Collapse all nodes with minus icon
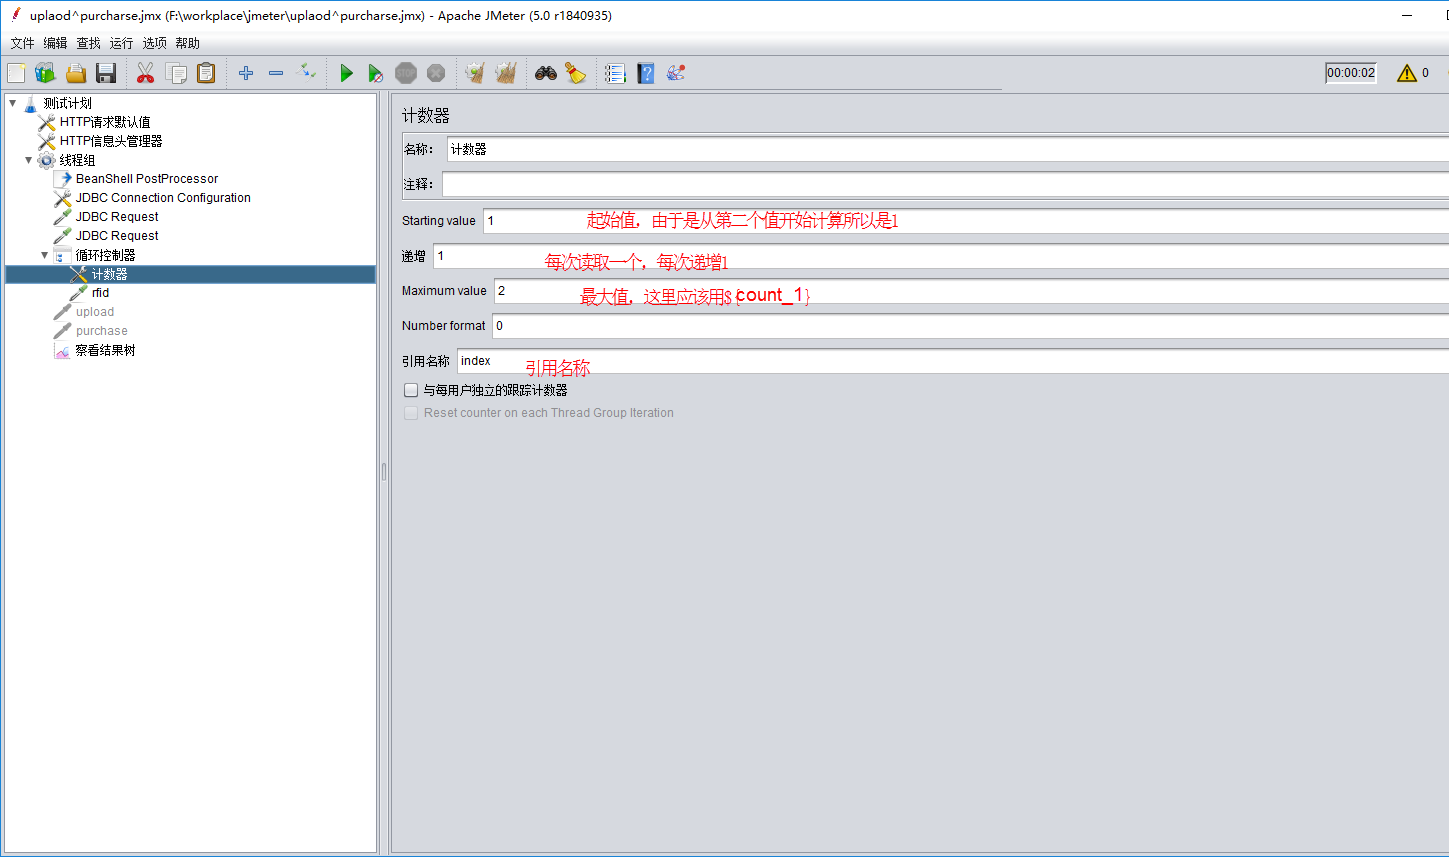 pos(276,73)
